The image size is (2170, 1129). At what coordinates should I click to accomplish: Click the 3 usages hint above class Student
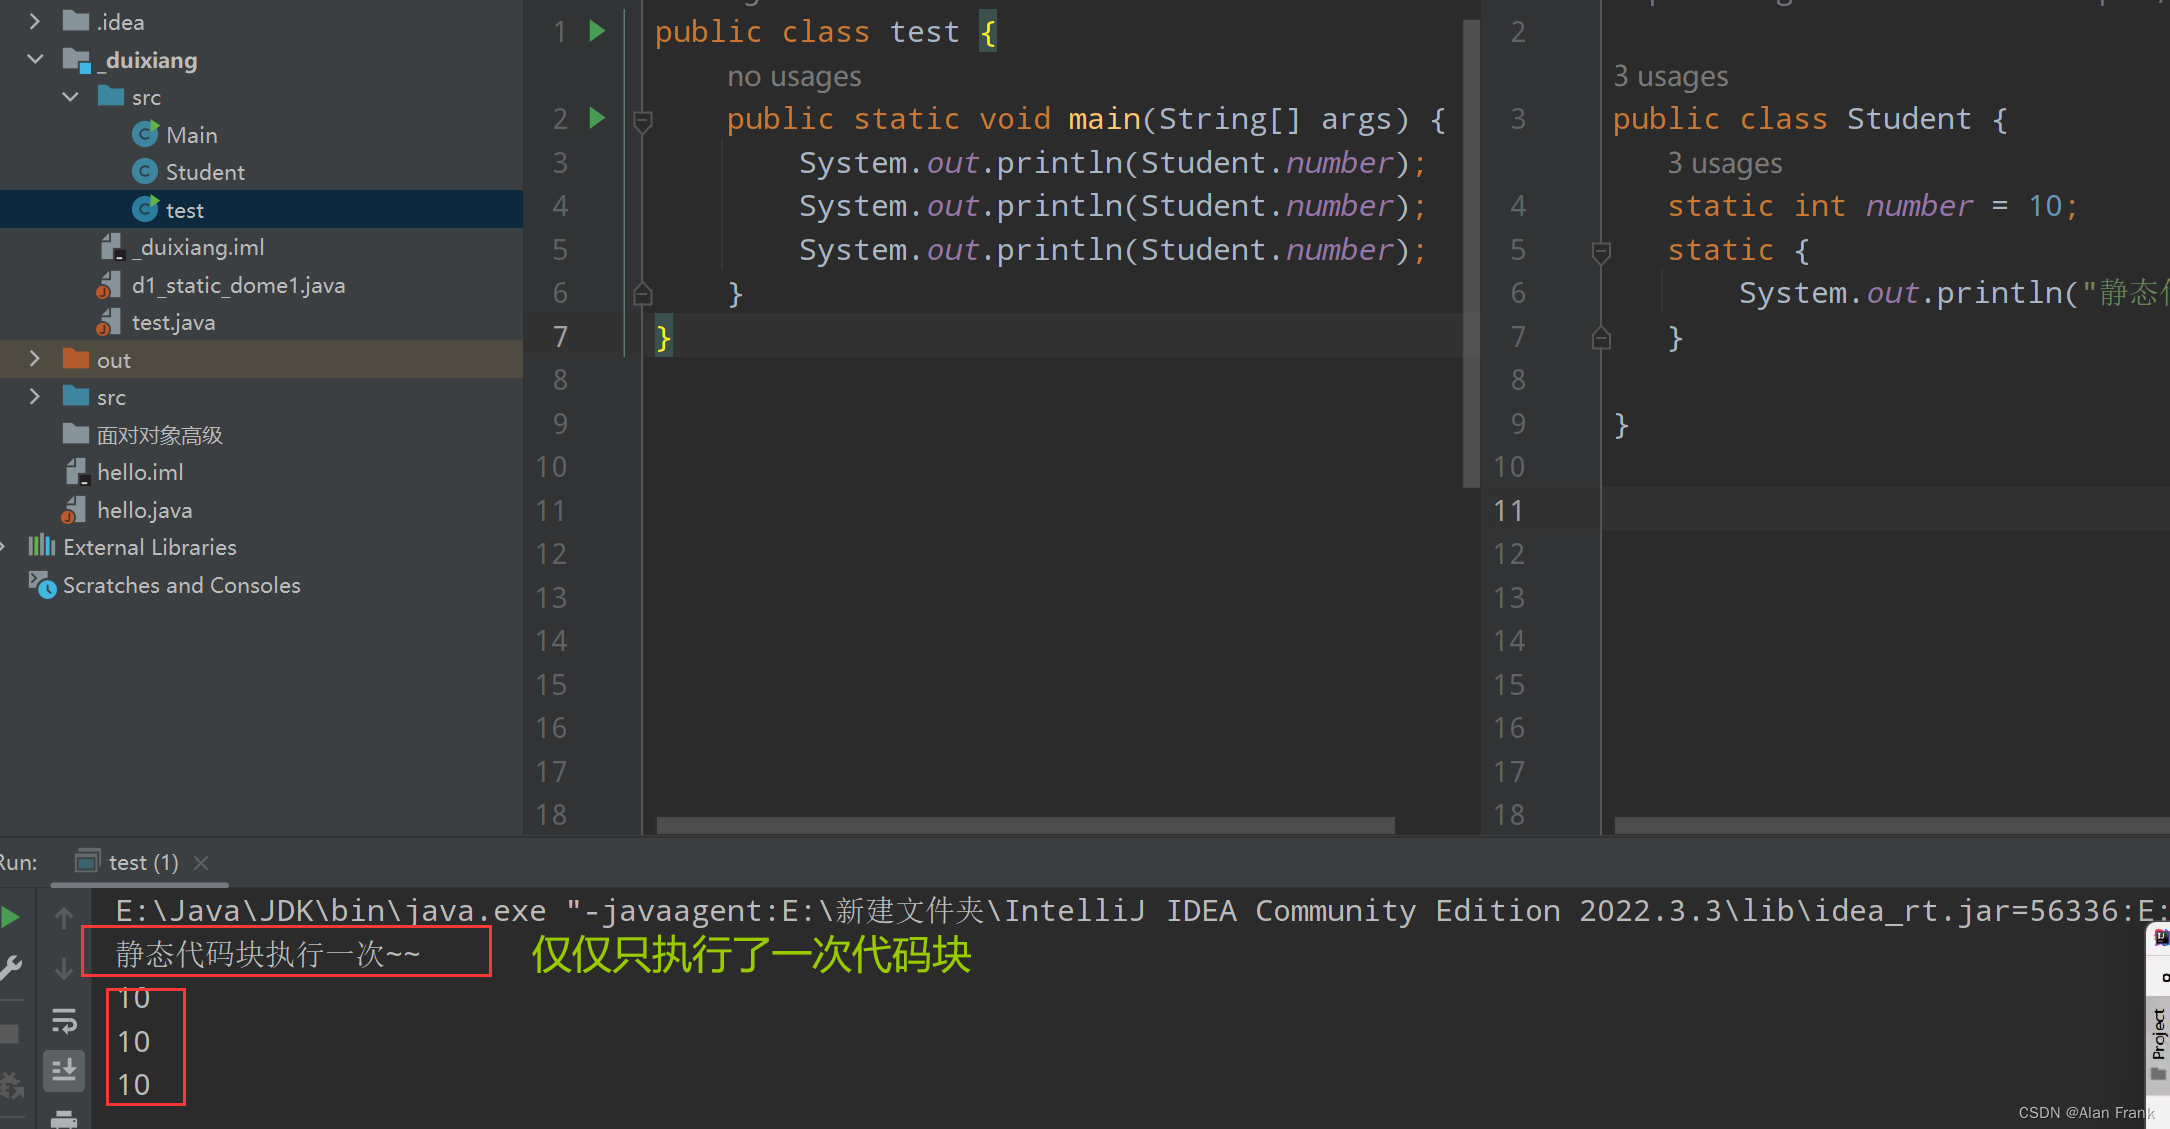(x=1670, y=76)
